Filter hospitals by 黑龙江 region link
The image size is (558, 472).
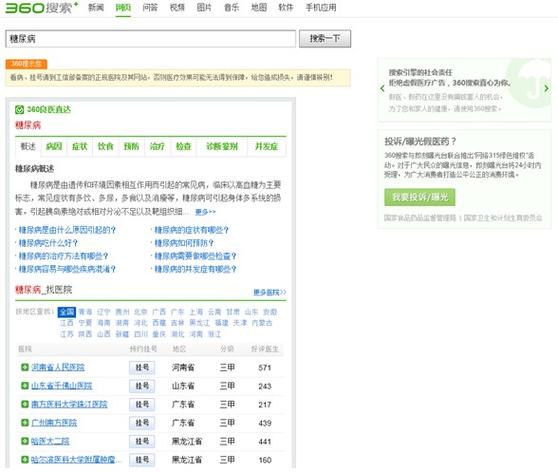pos(199,323)
